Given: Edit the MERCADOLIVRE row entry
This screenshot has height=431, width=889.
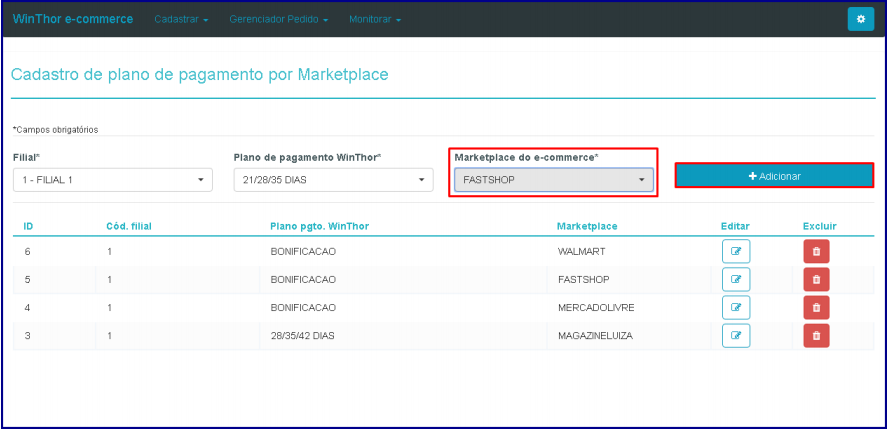Looking at the screenshot, I should 736,307.
